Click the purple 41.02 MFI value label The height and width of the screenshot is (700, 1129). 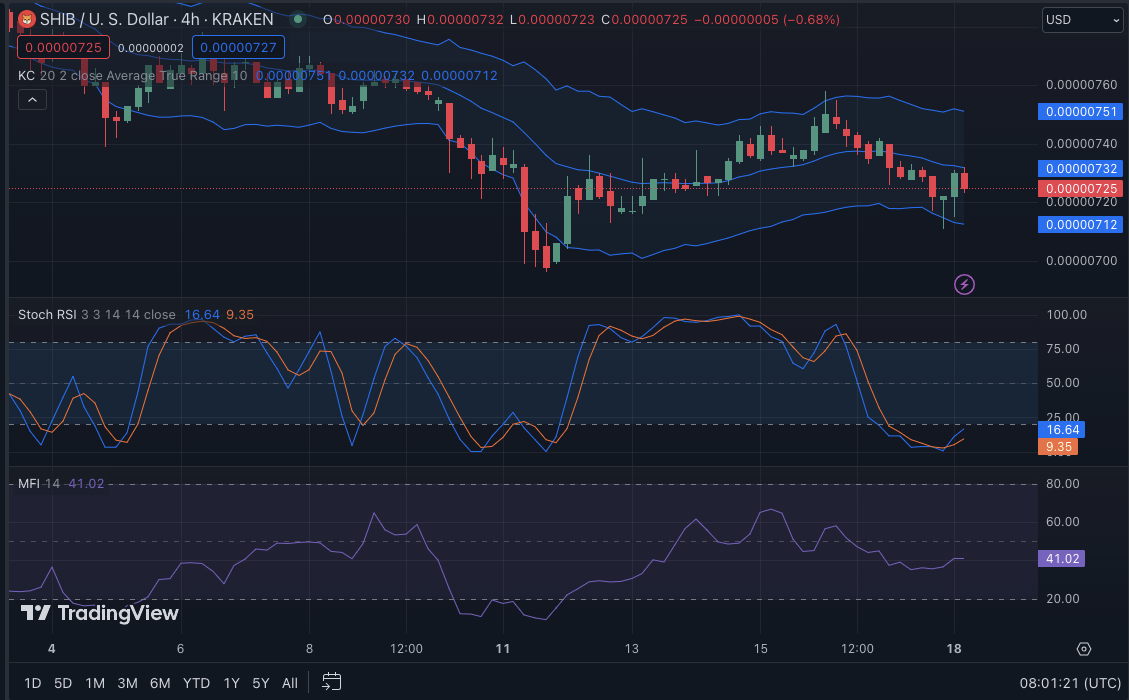pos(1062,559)
